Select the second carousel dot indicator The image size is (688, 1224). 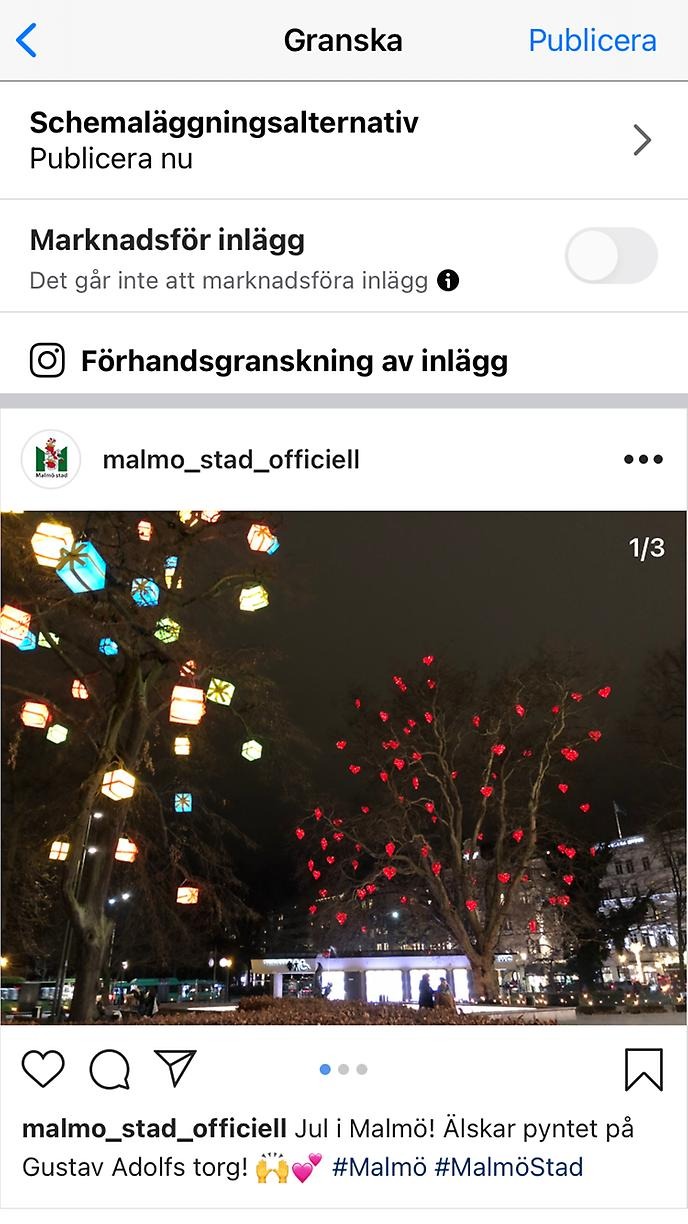[343, 1069]
